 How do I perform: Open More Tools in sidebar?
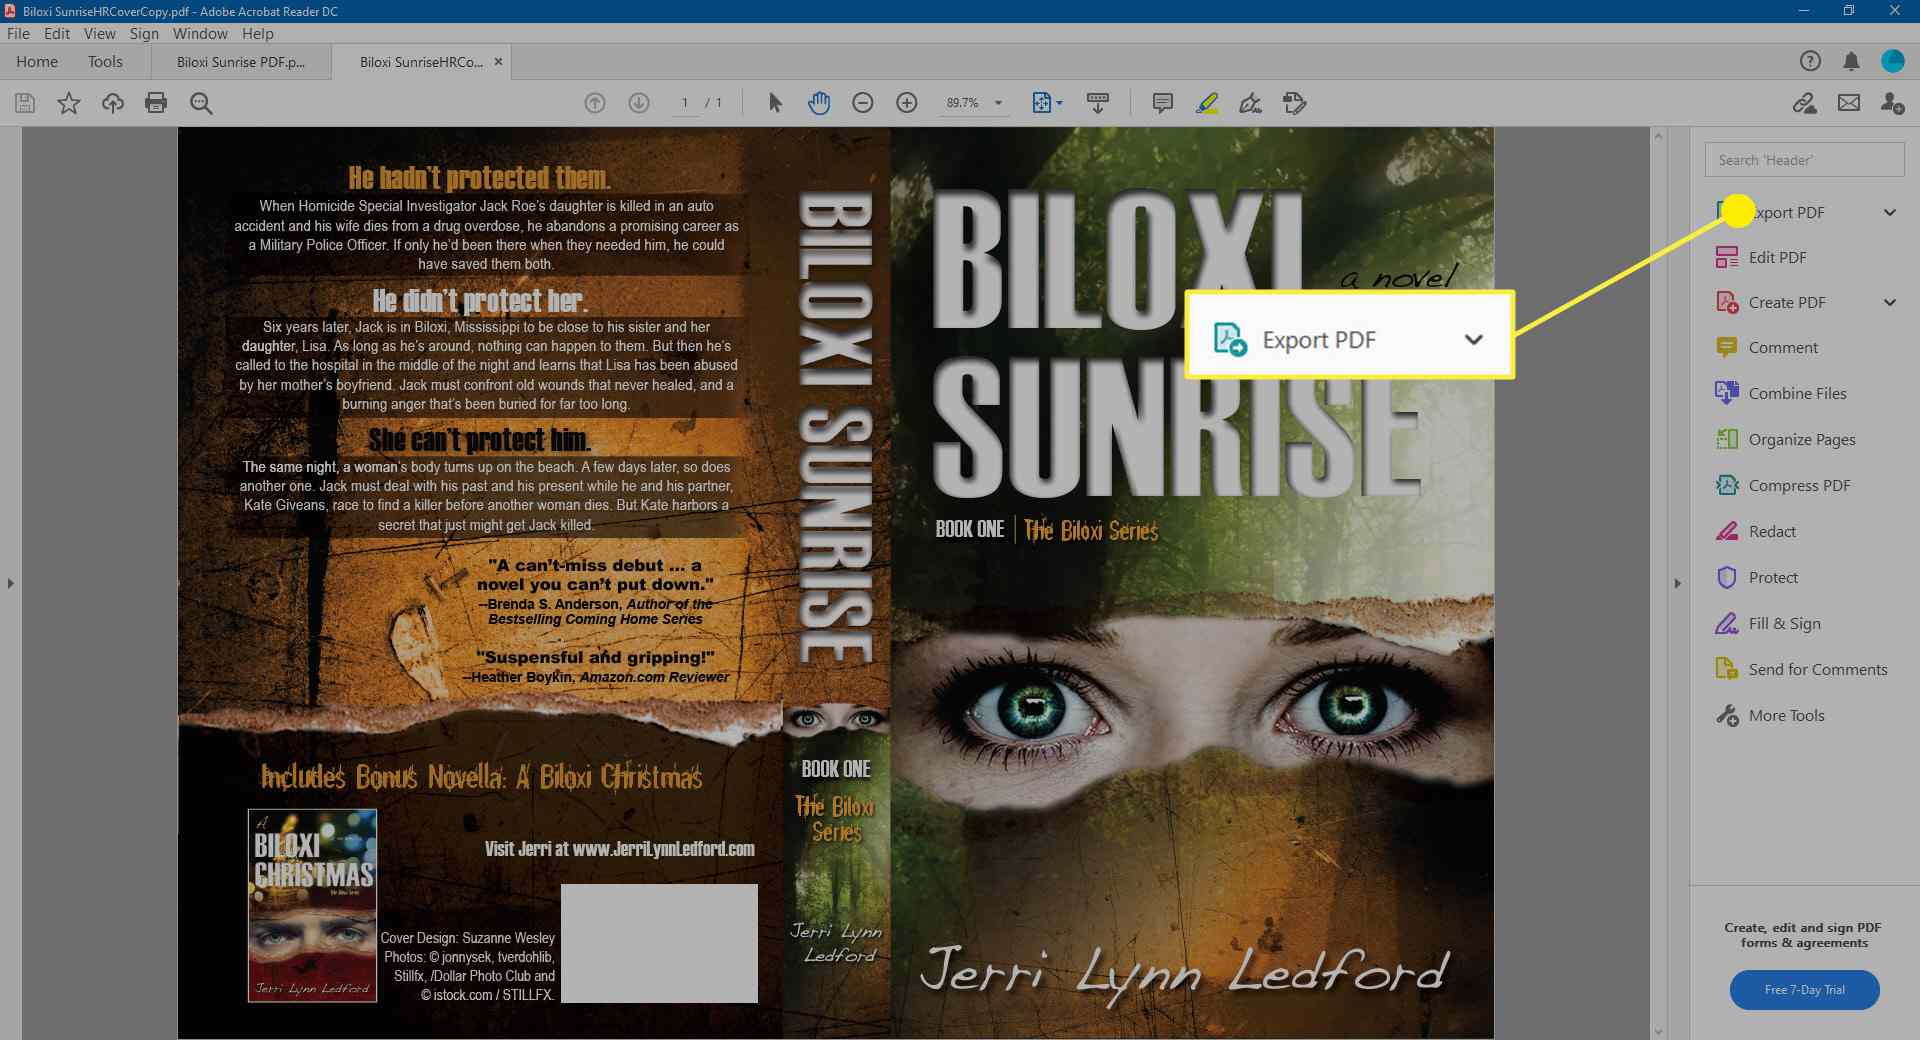coord(1770,715)
